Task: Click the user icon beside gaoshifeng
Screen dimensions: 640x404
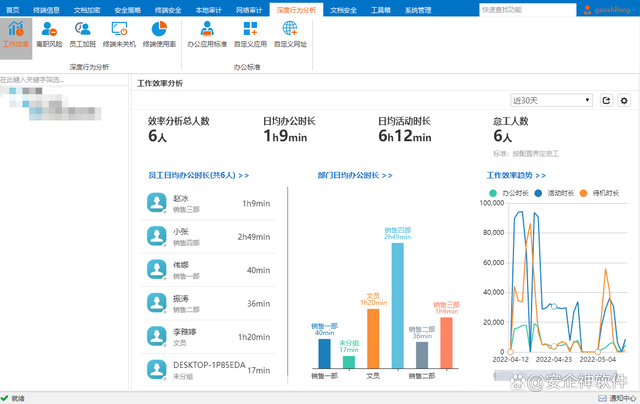Action: pos(587,10)
